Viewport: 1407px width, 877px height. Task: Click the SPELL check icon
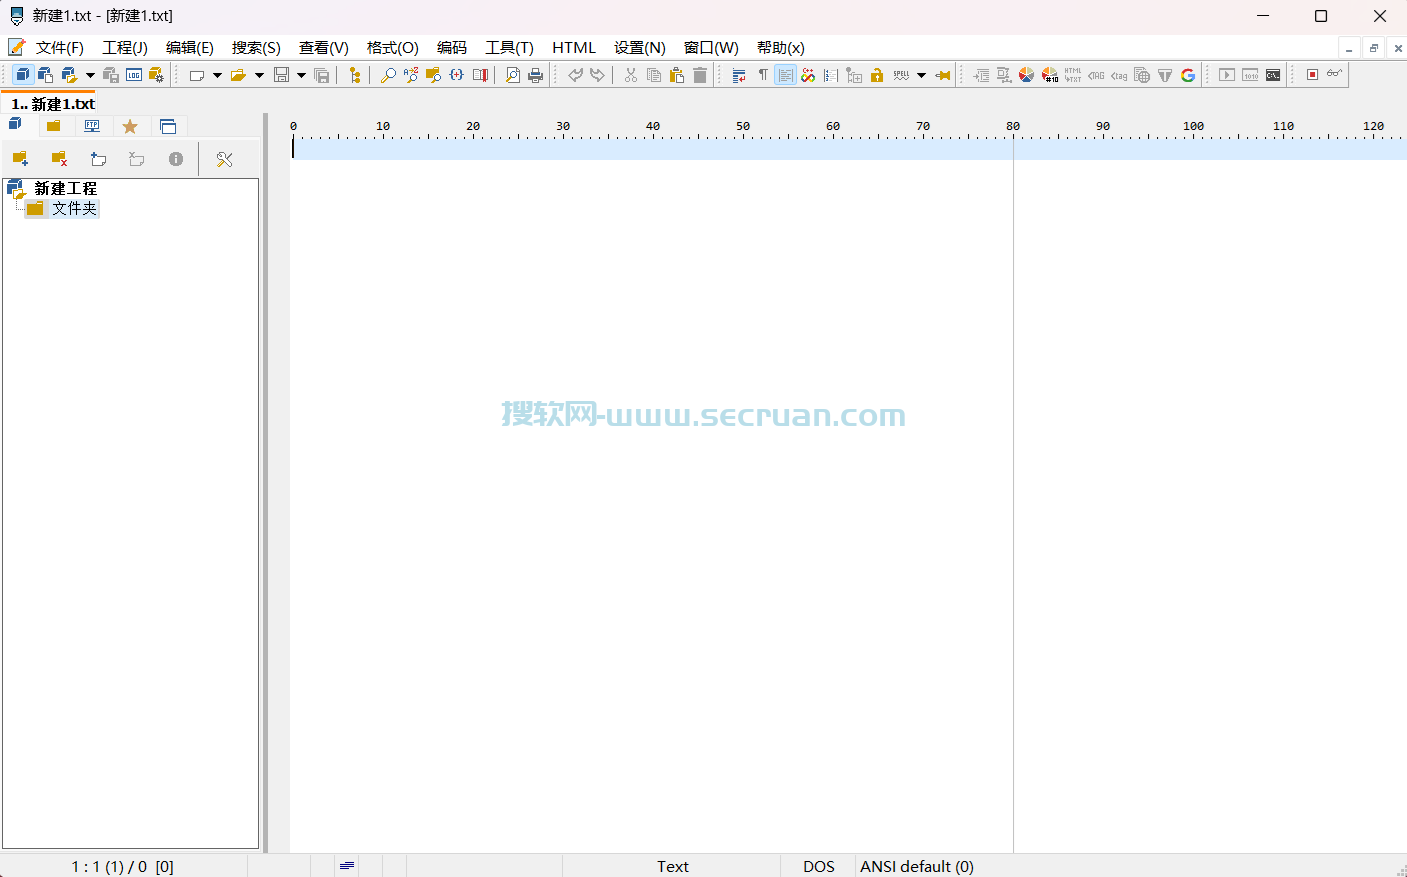click(901, 75)
